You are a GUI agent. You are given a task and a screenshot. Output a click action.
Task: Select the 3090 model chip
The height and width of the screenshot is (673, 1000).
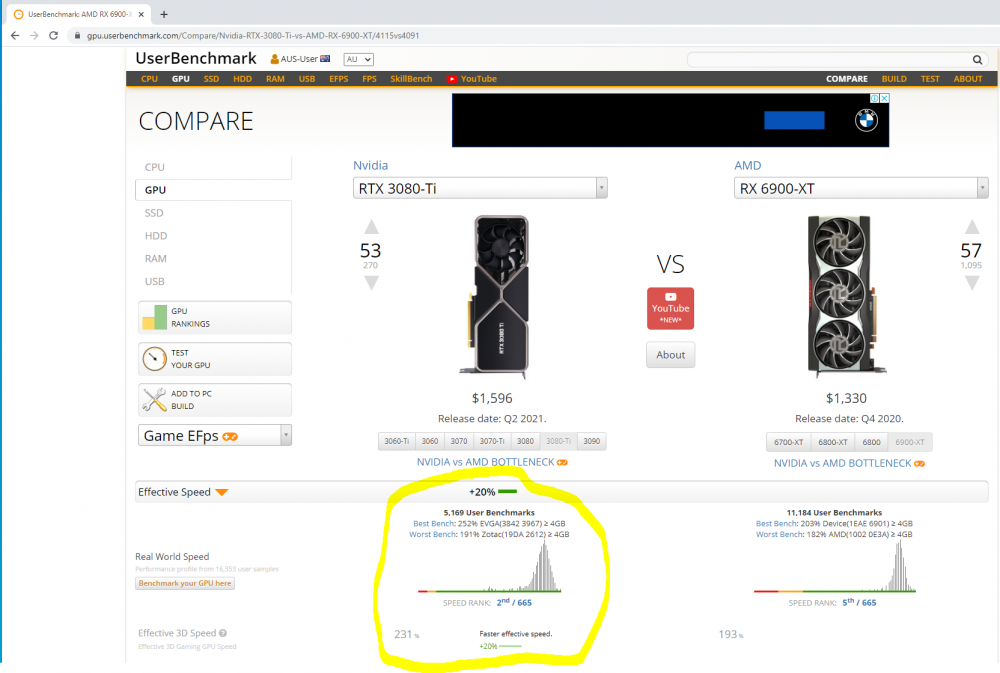[x=591, y=441]
